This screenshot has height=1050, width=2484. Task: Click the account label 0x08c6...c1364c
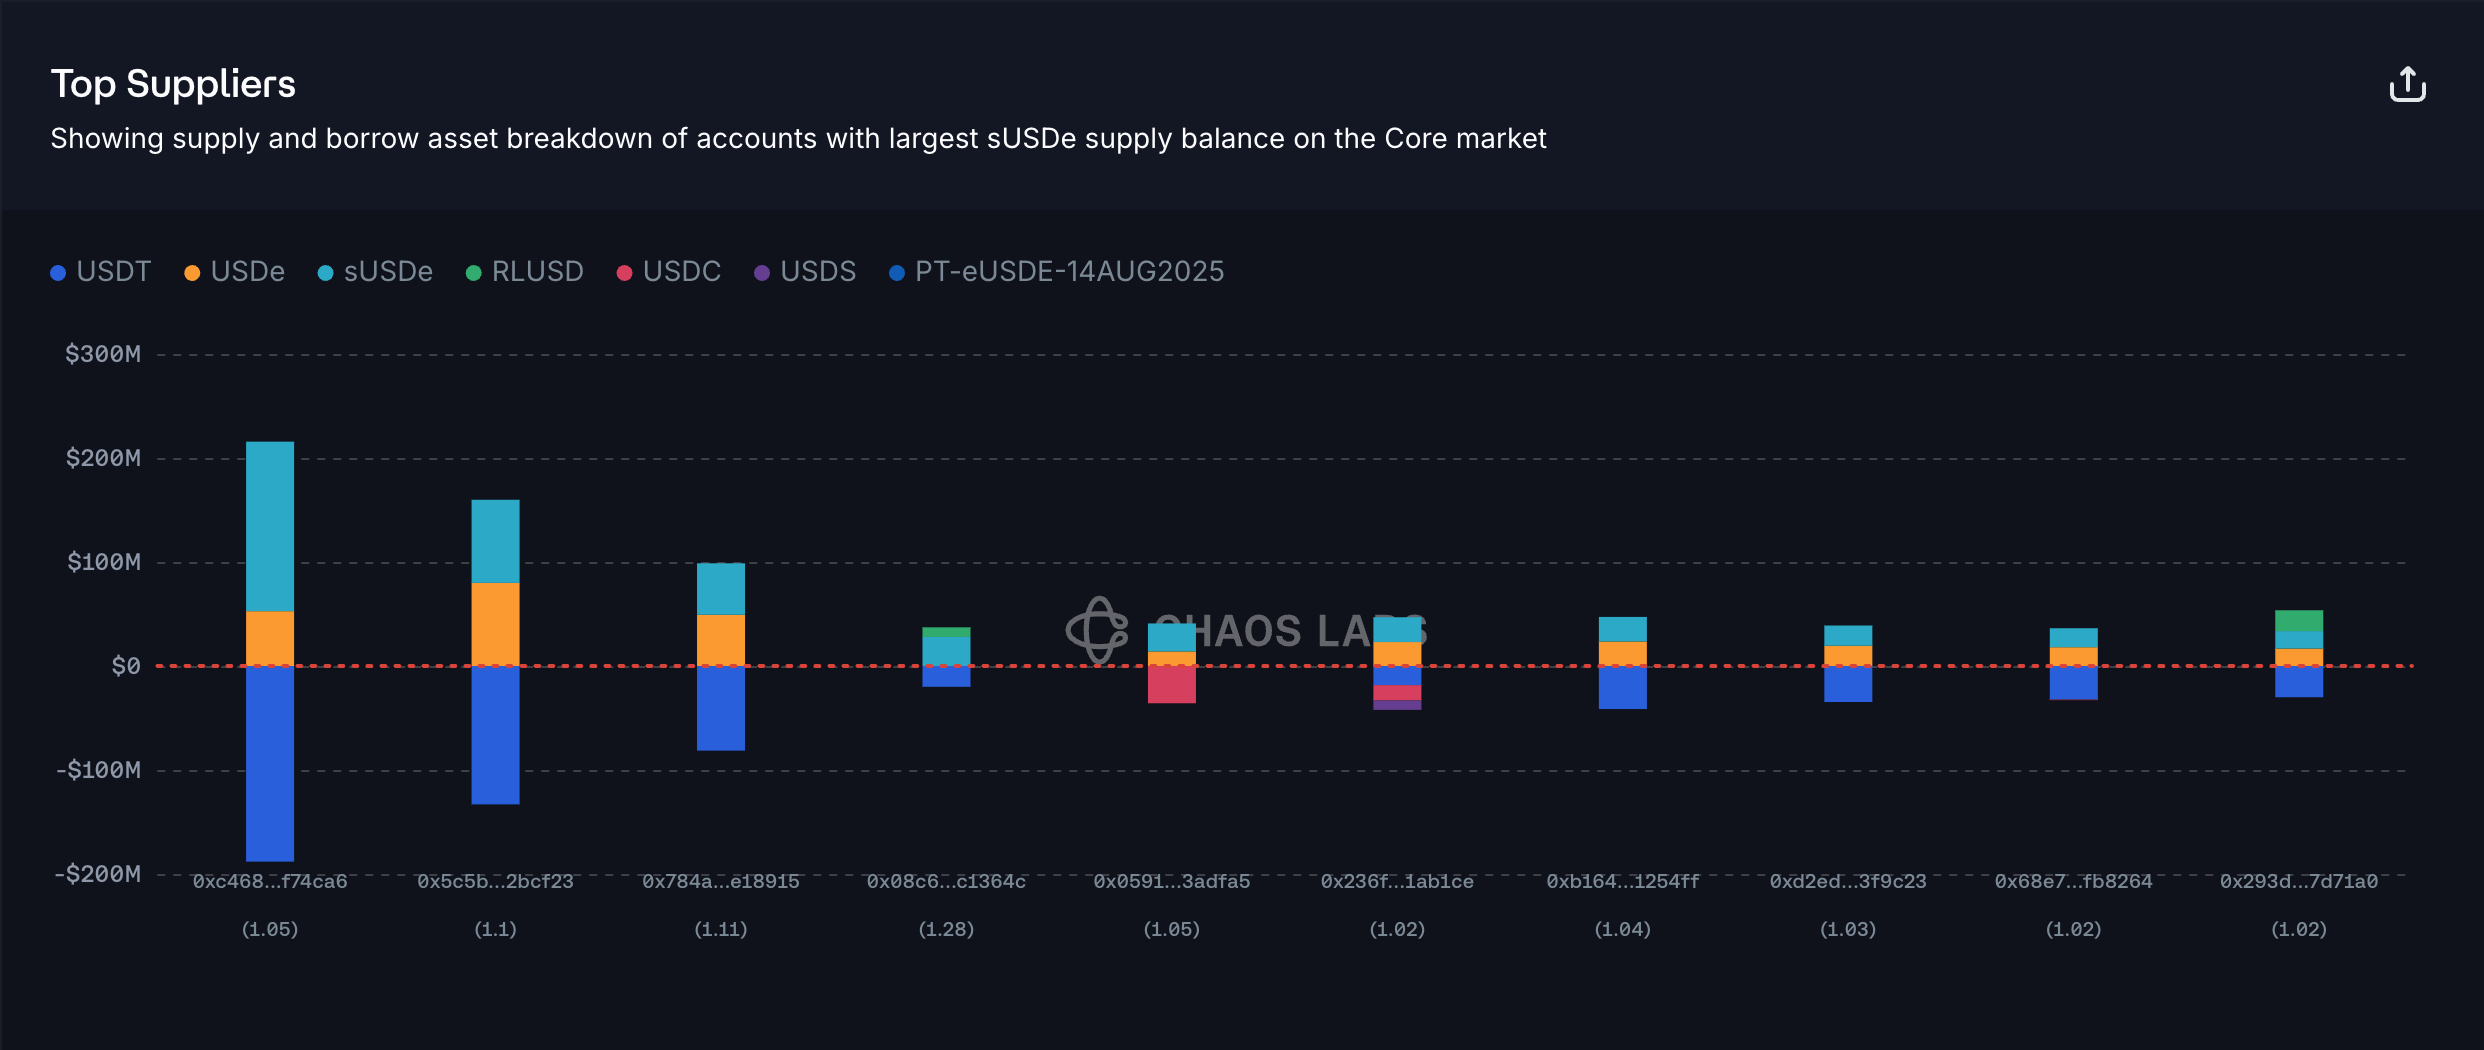[x=946, y=882]
